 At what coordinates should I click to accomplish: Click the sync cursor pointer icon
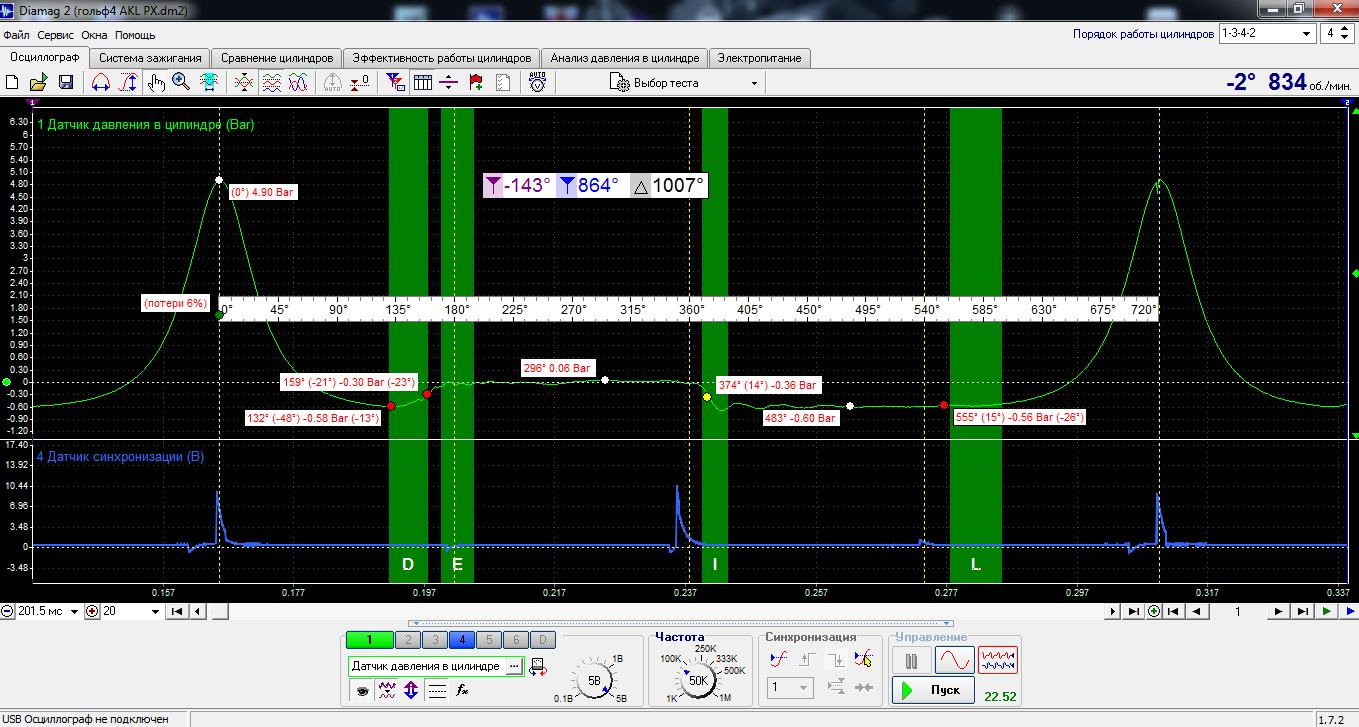click(864, 659)
